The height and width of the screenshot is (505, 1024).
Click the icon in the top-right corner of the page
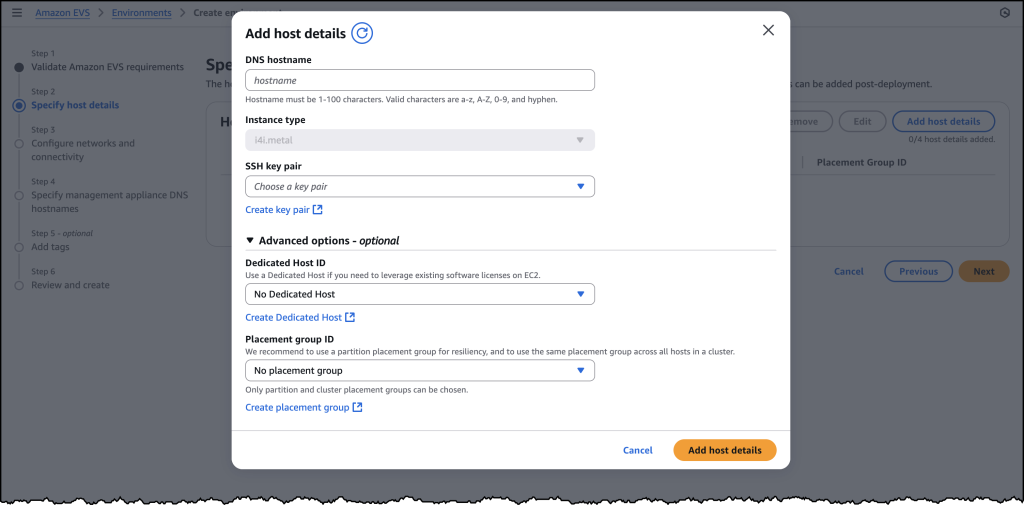(x=1004, y=13)
